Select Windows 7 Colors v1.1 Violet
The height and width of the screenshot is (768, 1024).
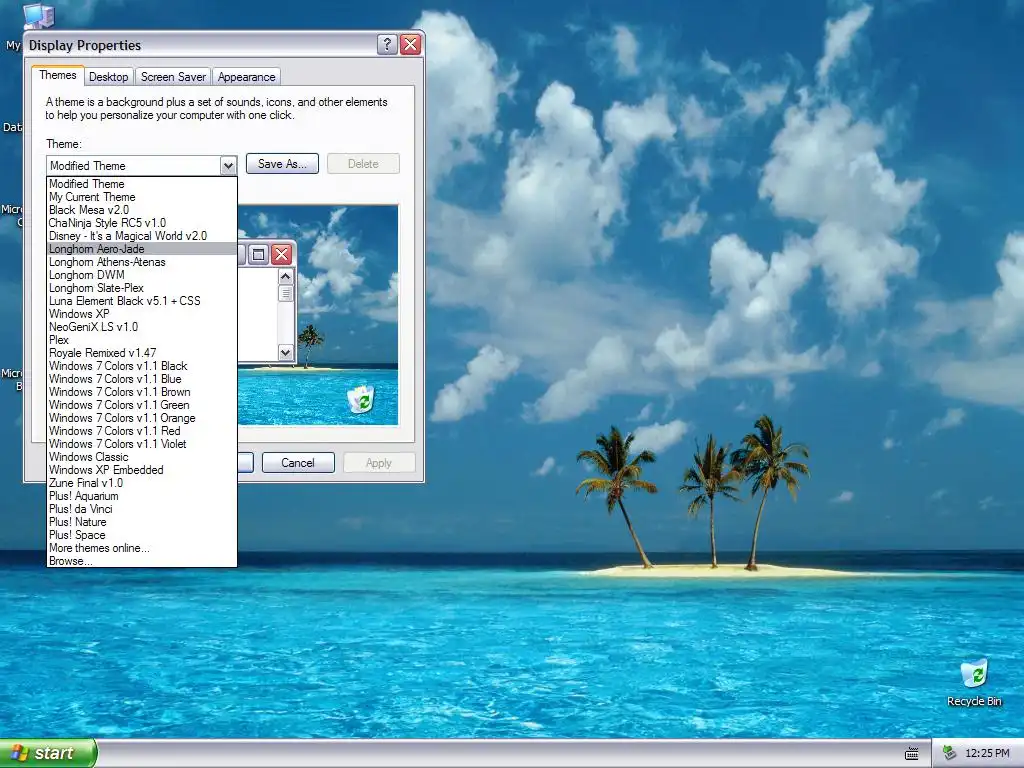point(142,444)
